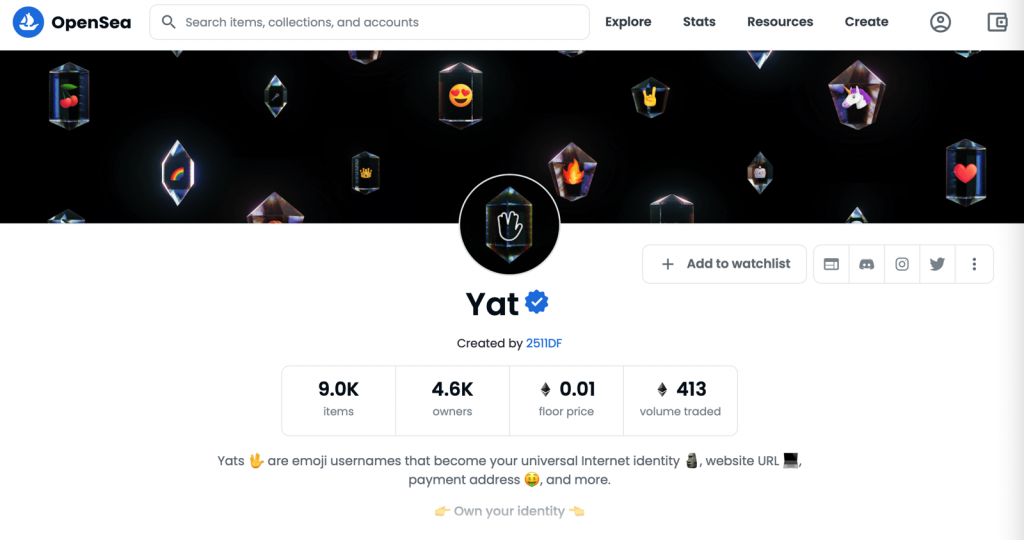Open the Twitter link icon
The height and width of the screenshot is (540, 1024).
(x=937, y=264)
